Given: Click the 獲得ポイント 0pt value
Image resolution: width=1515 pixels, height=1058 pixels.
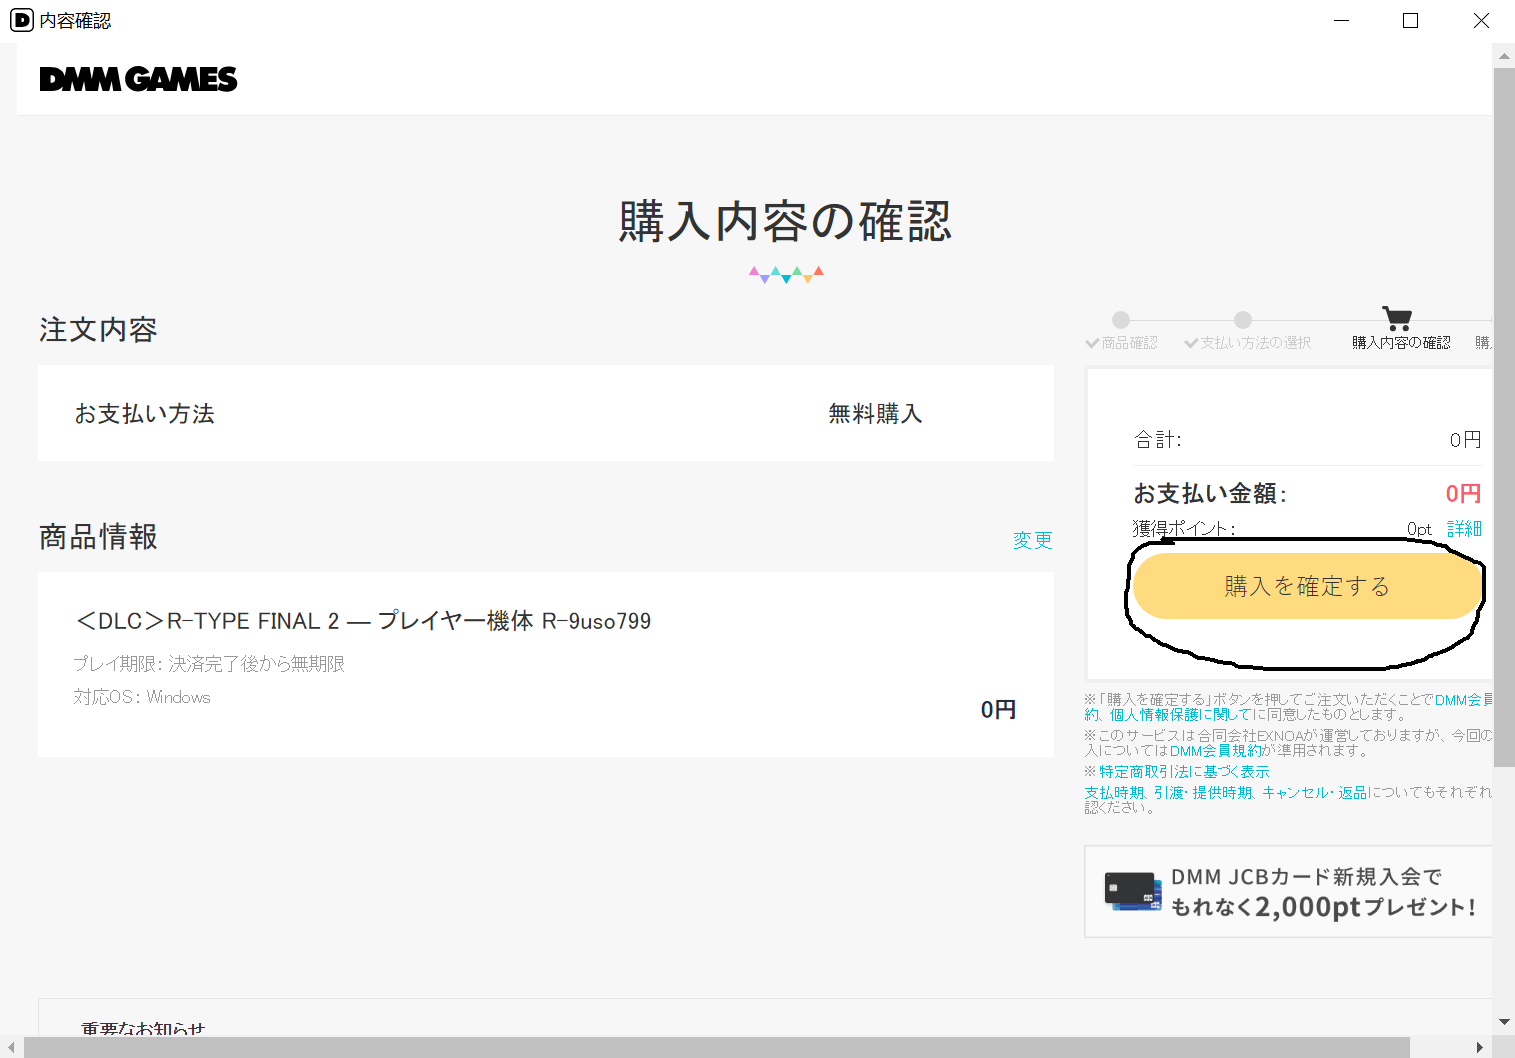Looking at the screenshot, I should point(1419,529).
